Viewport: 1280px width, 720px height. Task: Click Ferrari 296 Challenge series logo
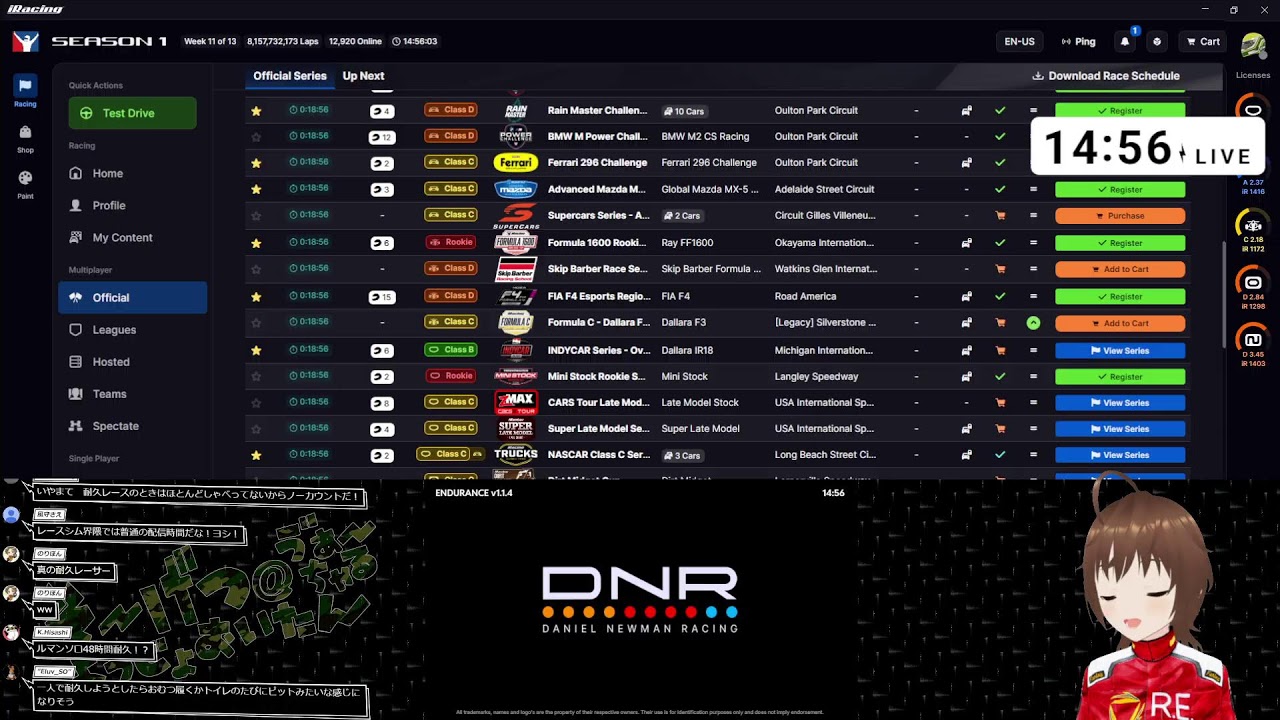516,163
